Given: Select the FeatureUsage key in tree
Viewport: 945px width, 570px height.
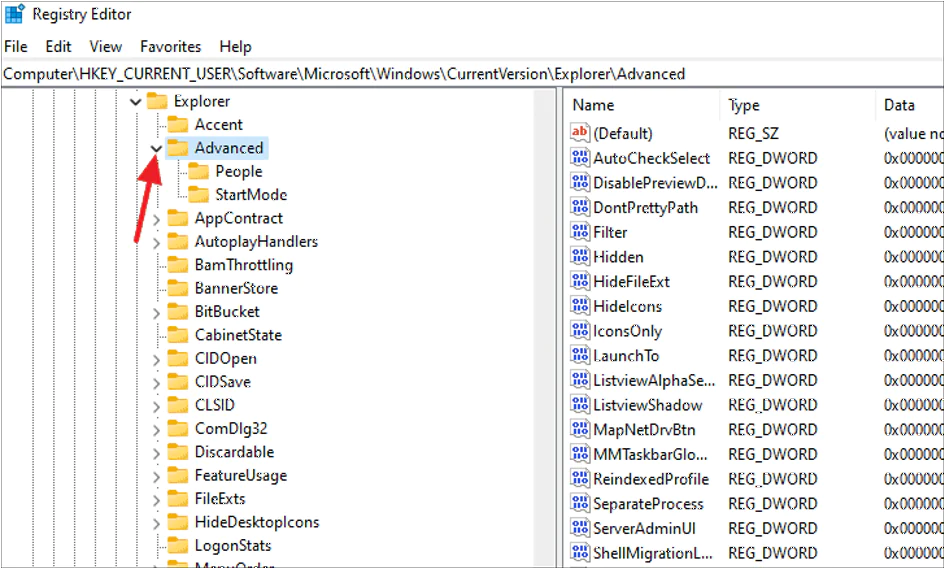Looking at the screenshot, I should [240, 476].
